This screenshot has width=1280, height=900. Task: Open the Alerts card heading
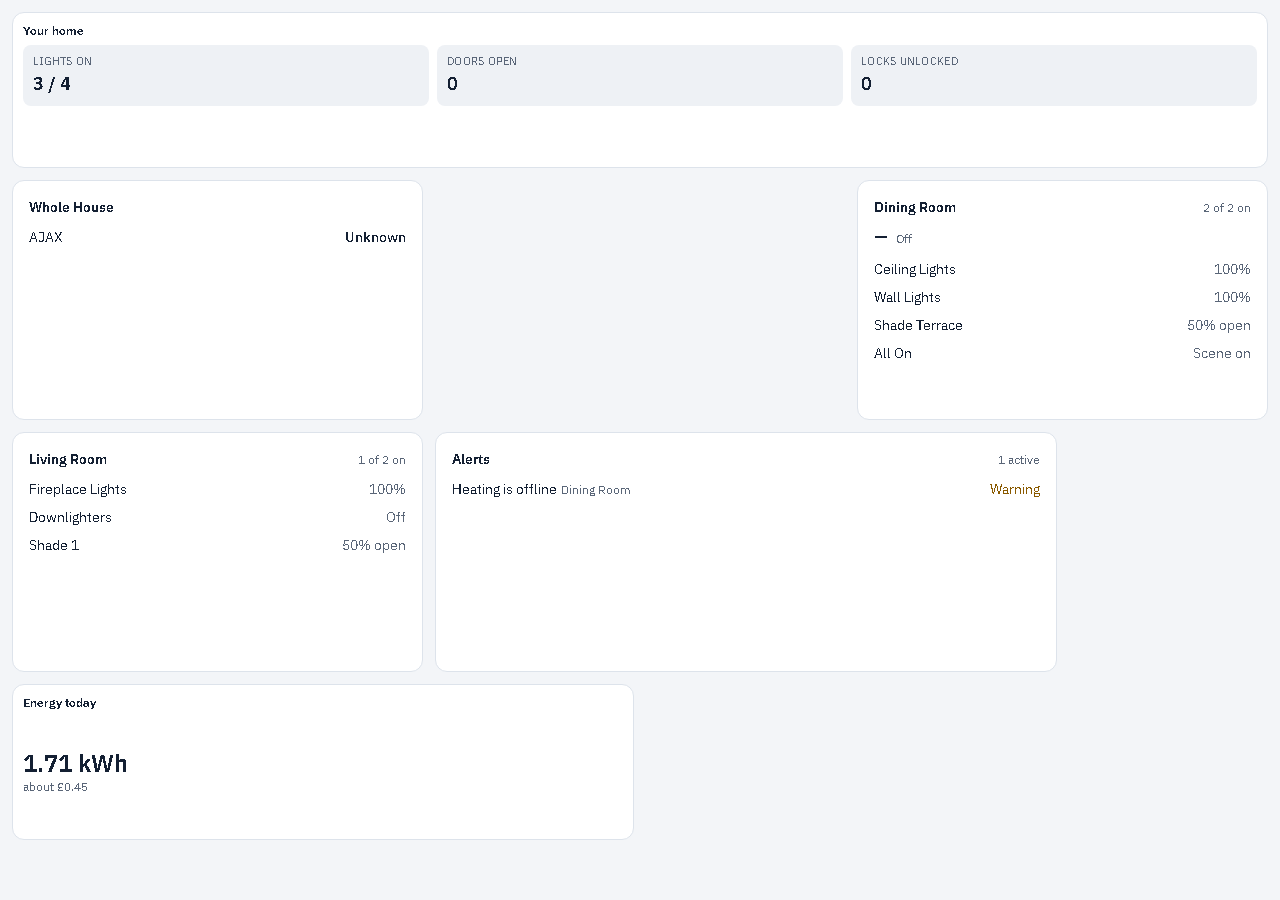click(x=471, y=459)
